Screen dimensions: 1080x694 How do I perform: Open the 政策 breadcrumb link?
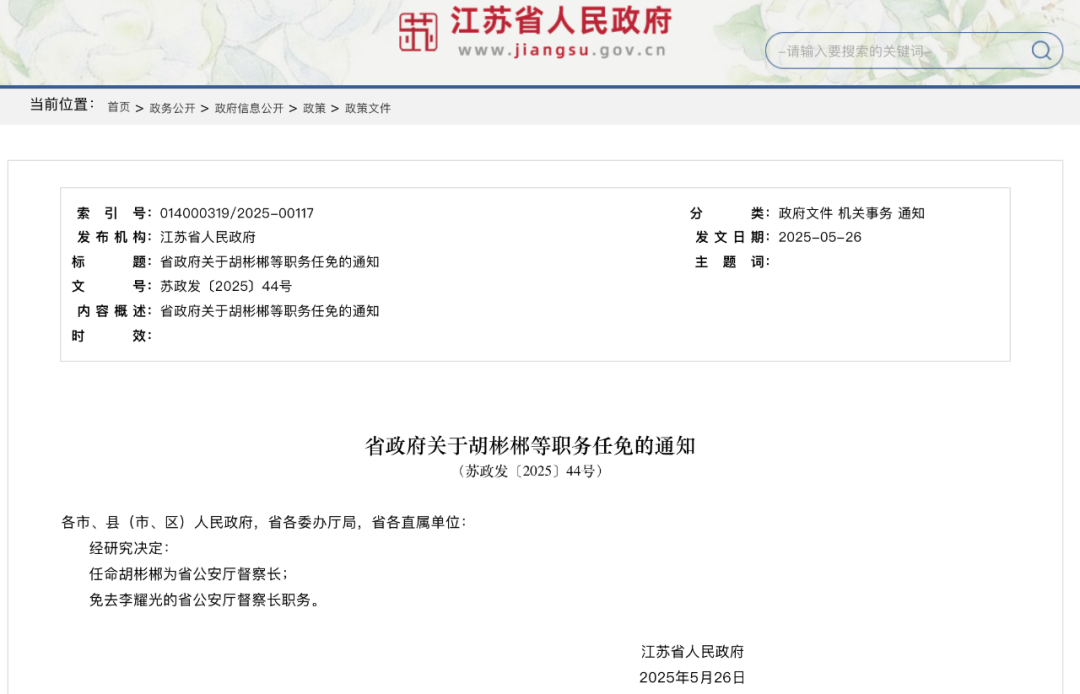point(313,107)
